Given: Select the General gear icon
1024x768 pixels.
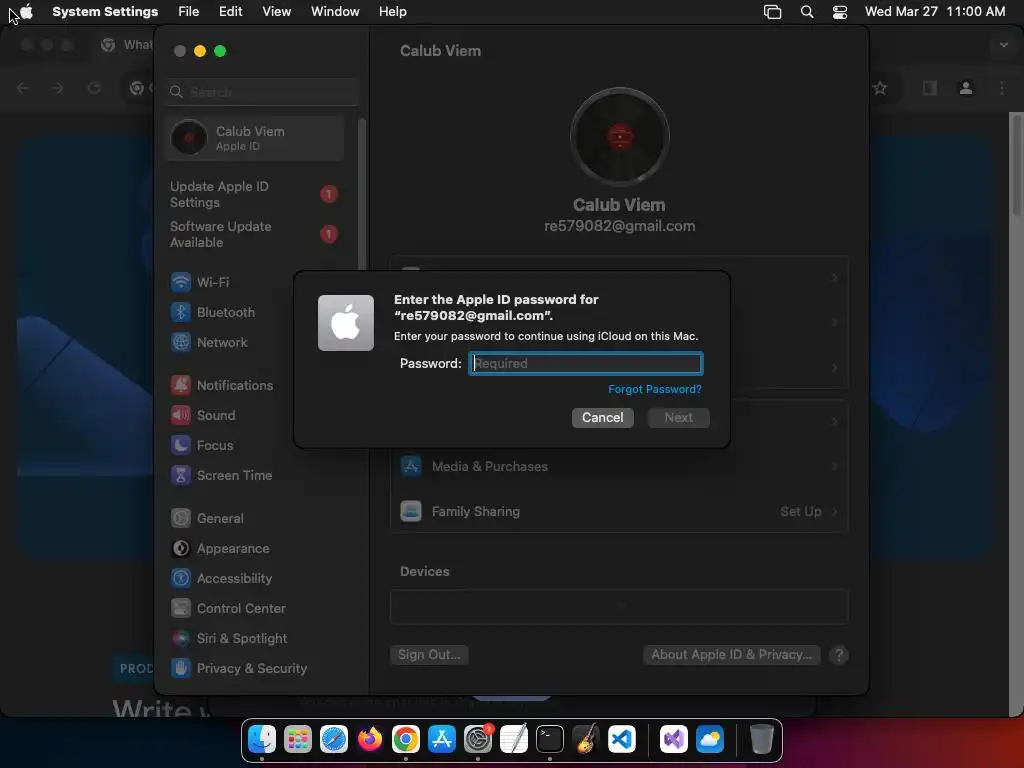Looking at the screenshot, I should pos(181,519).
